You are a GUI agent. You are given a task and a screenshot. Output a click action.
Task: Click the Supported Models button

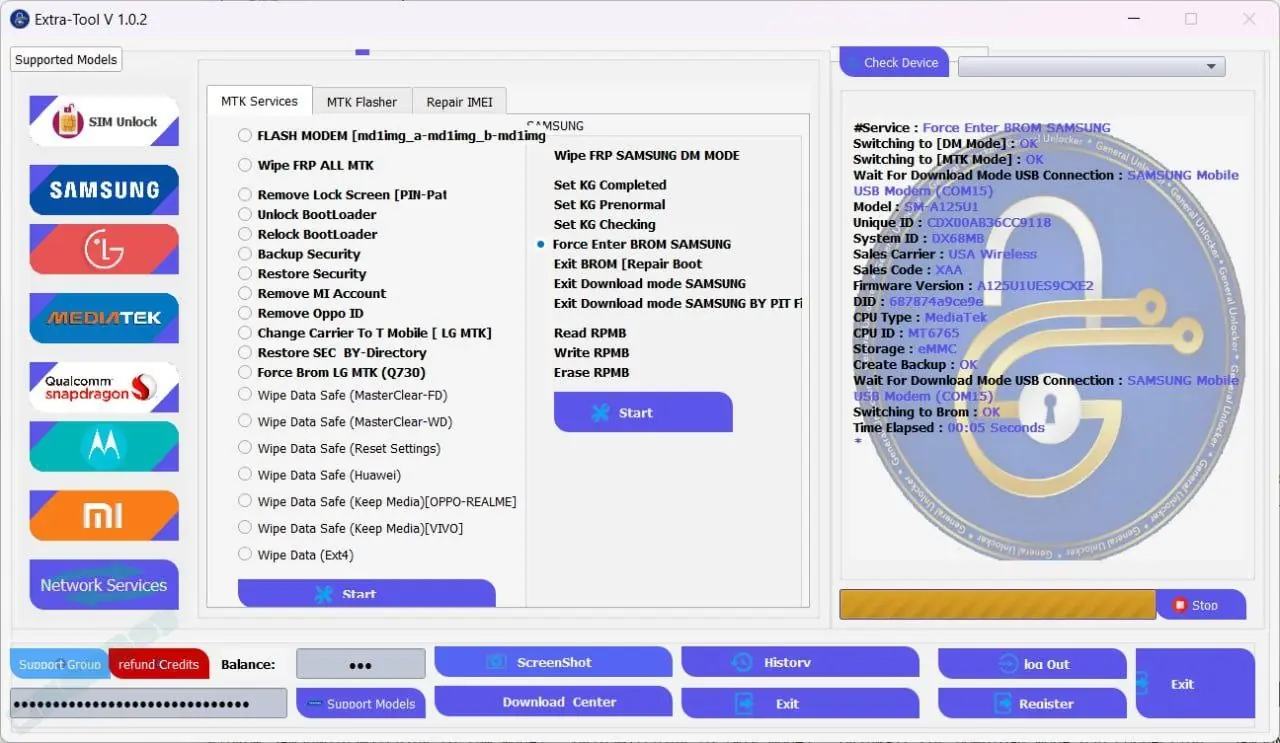click(66, 59)
